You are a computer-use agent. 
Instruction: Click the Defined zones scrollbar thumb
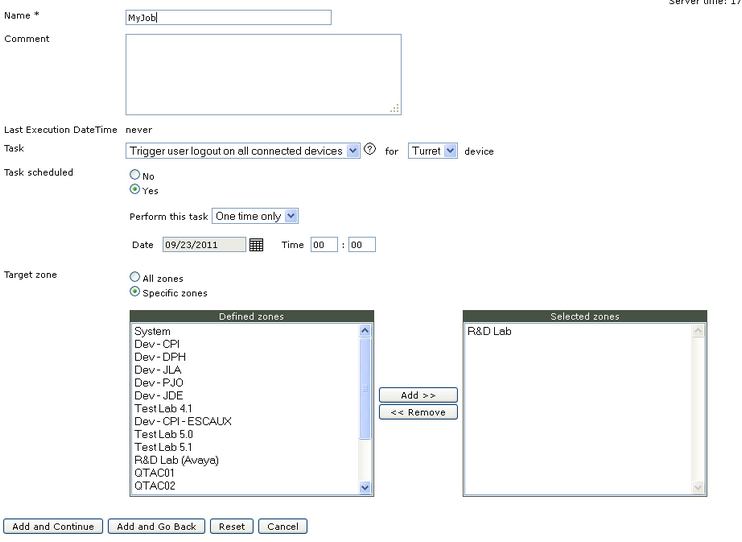pyautogui.click(x=365, y=389)
